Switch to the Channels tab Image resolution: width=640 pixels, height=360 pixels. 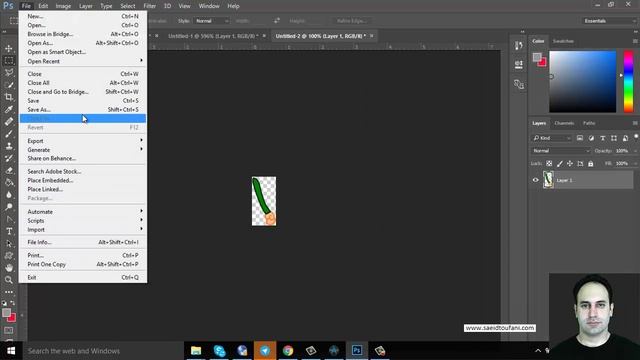(x=564, y=123)
